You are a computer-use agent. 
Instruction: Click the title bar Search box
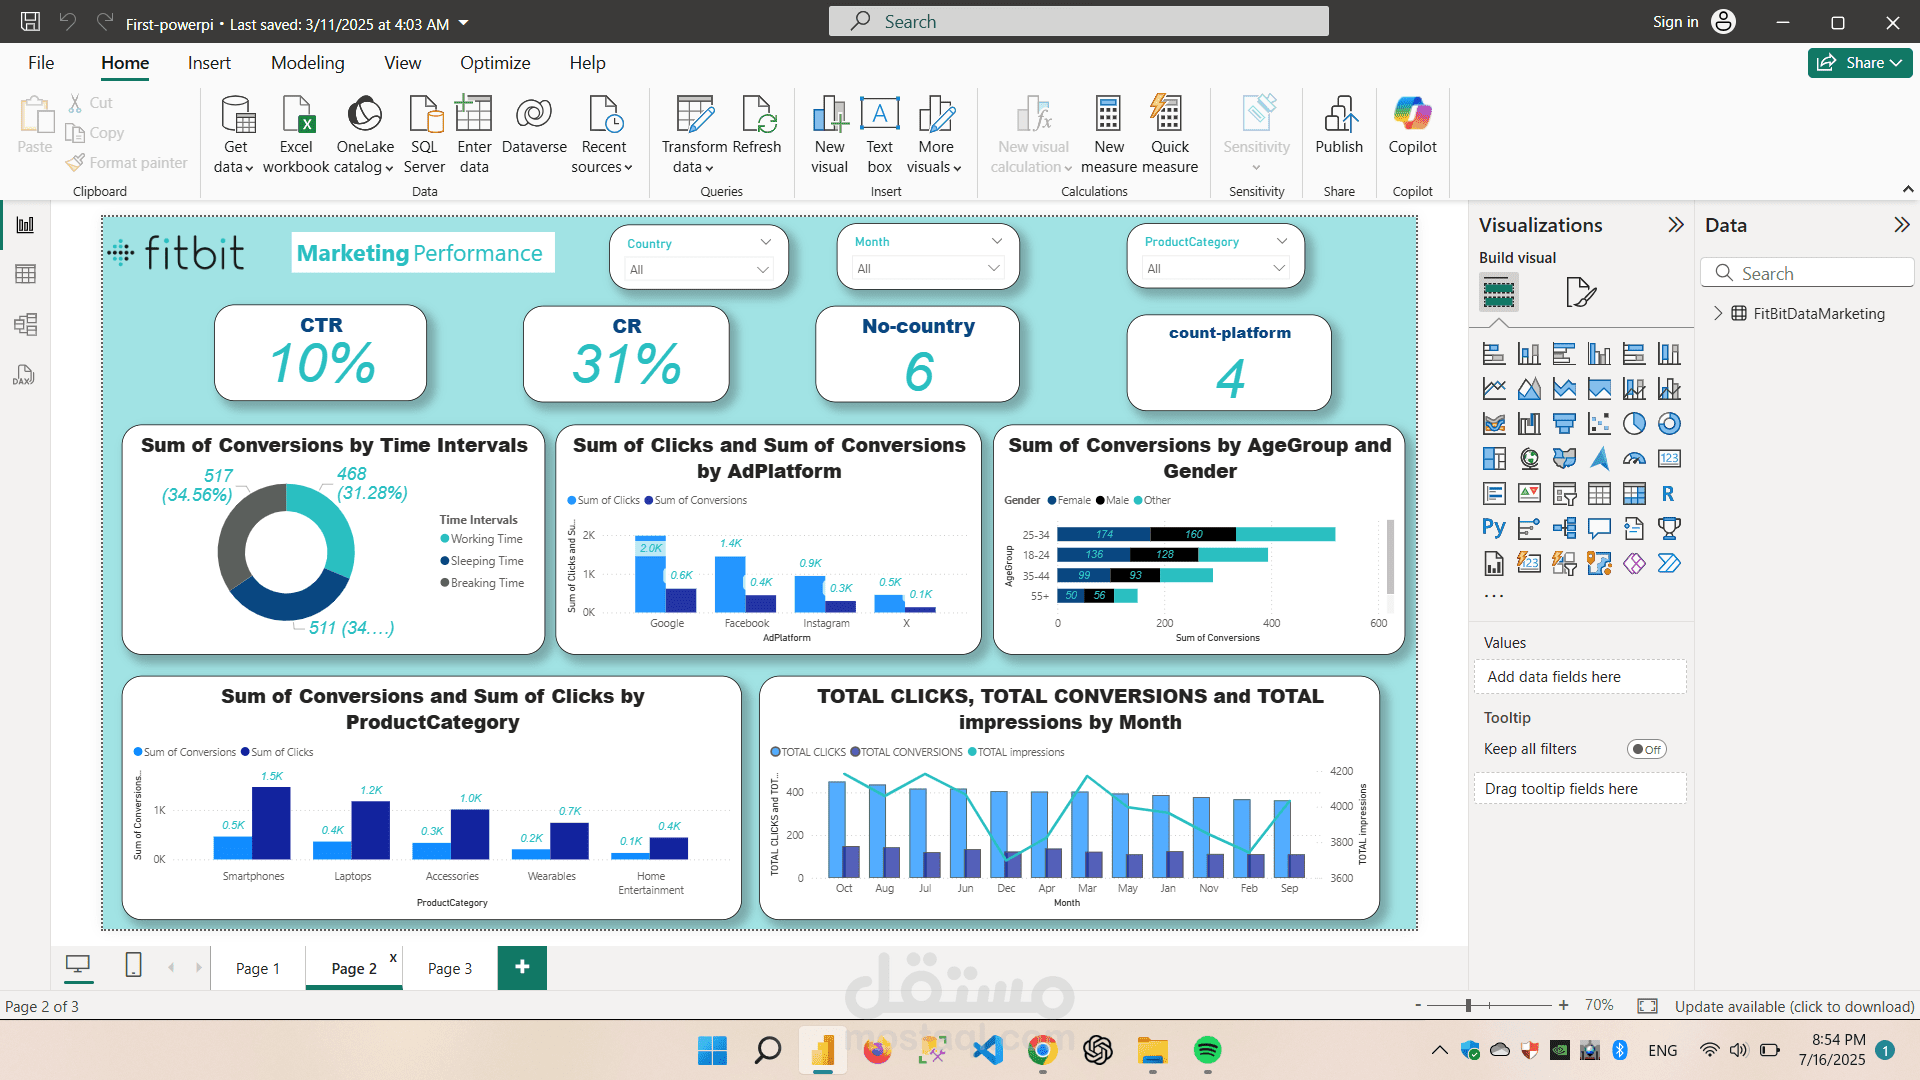coord(1078,21)
